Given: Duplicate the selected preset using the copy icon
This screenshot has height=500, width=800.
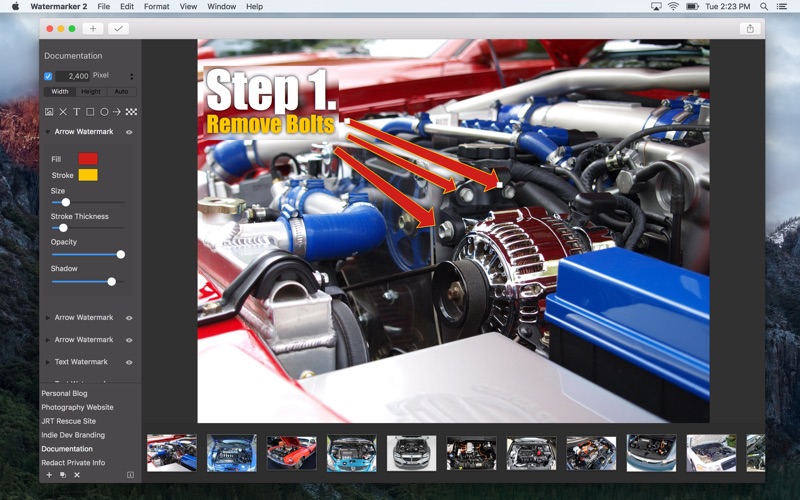Looking at the screenshot, I should (63, 475).
